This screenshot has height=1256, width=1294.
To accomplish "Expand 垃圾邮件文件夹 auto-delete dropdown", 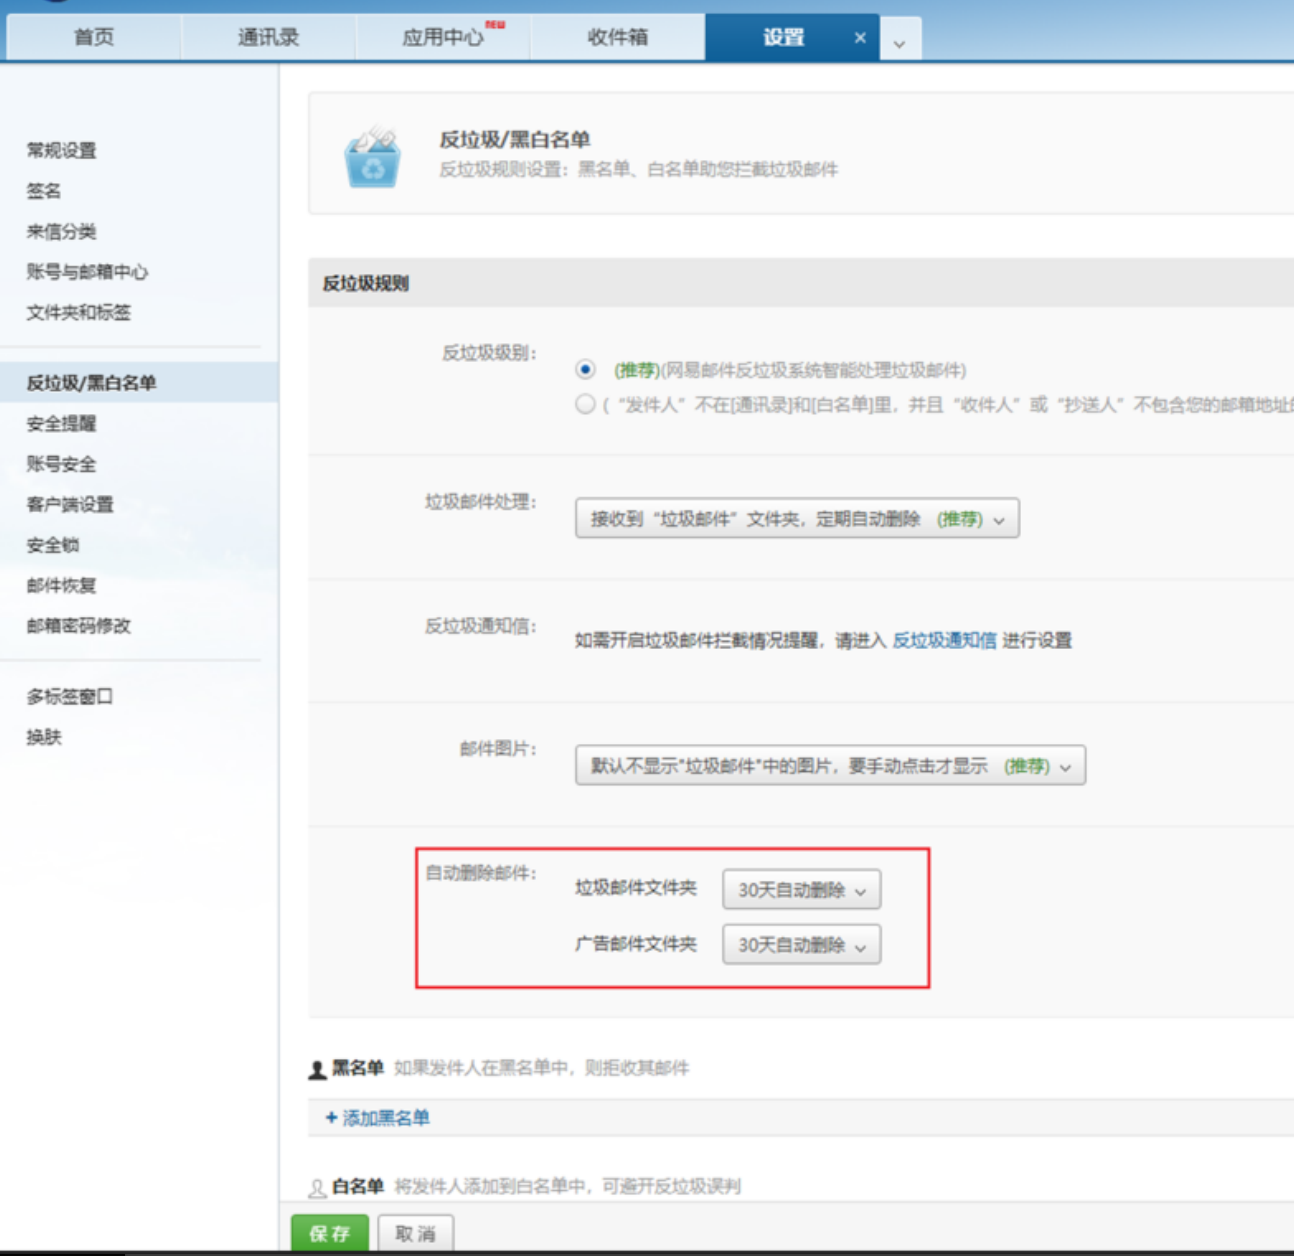I will coord(801,889).
